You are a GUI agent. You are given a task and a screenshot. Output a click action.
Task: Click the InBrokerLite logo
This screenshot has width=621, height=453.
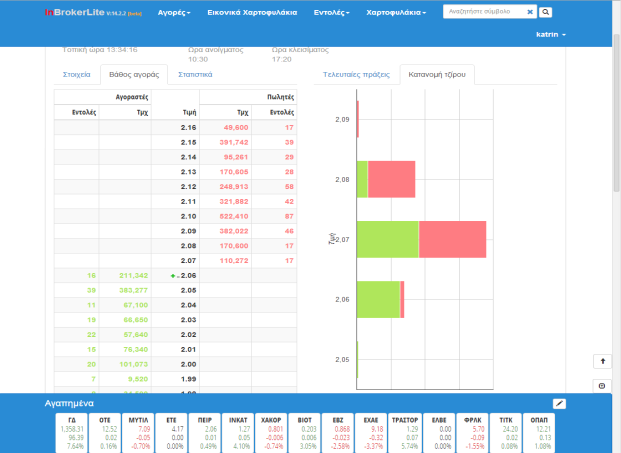coord(77,13)
